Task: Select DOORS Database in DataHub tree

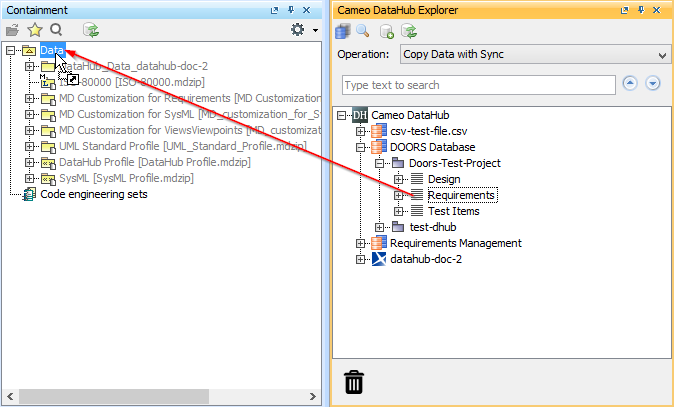Action: click(x=432, y=147)
